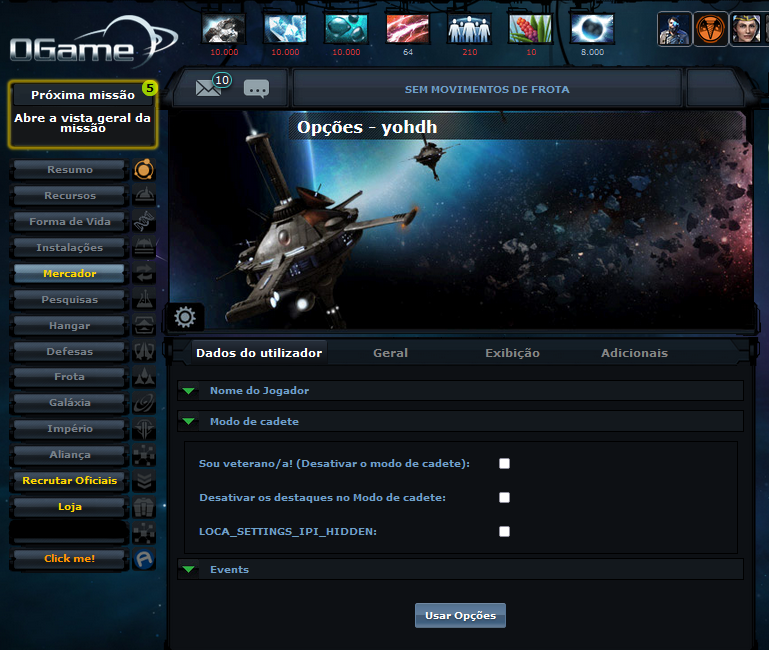Viewport: 769px width, 650px height.
Task: Open the messages envelope icon
Action: pos(208,89)
